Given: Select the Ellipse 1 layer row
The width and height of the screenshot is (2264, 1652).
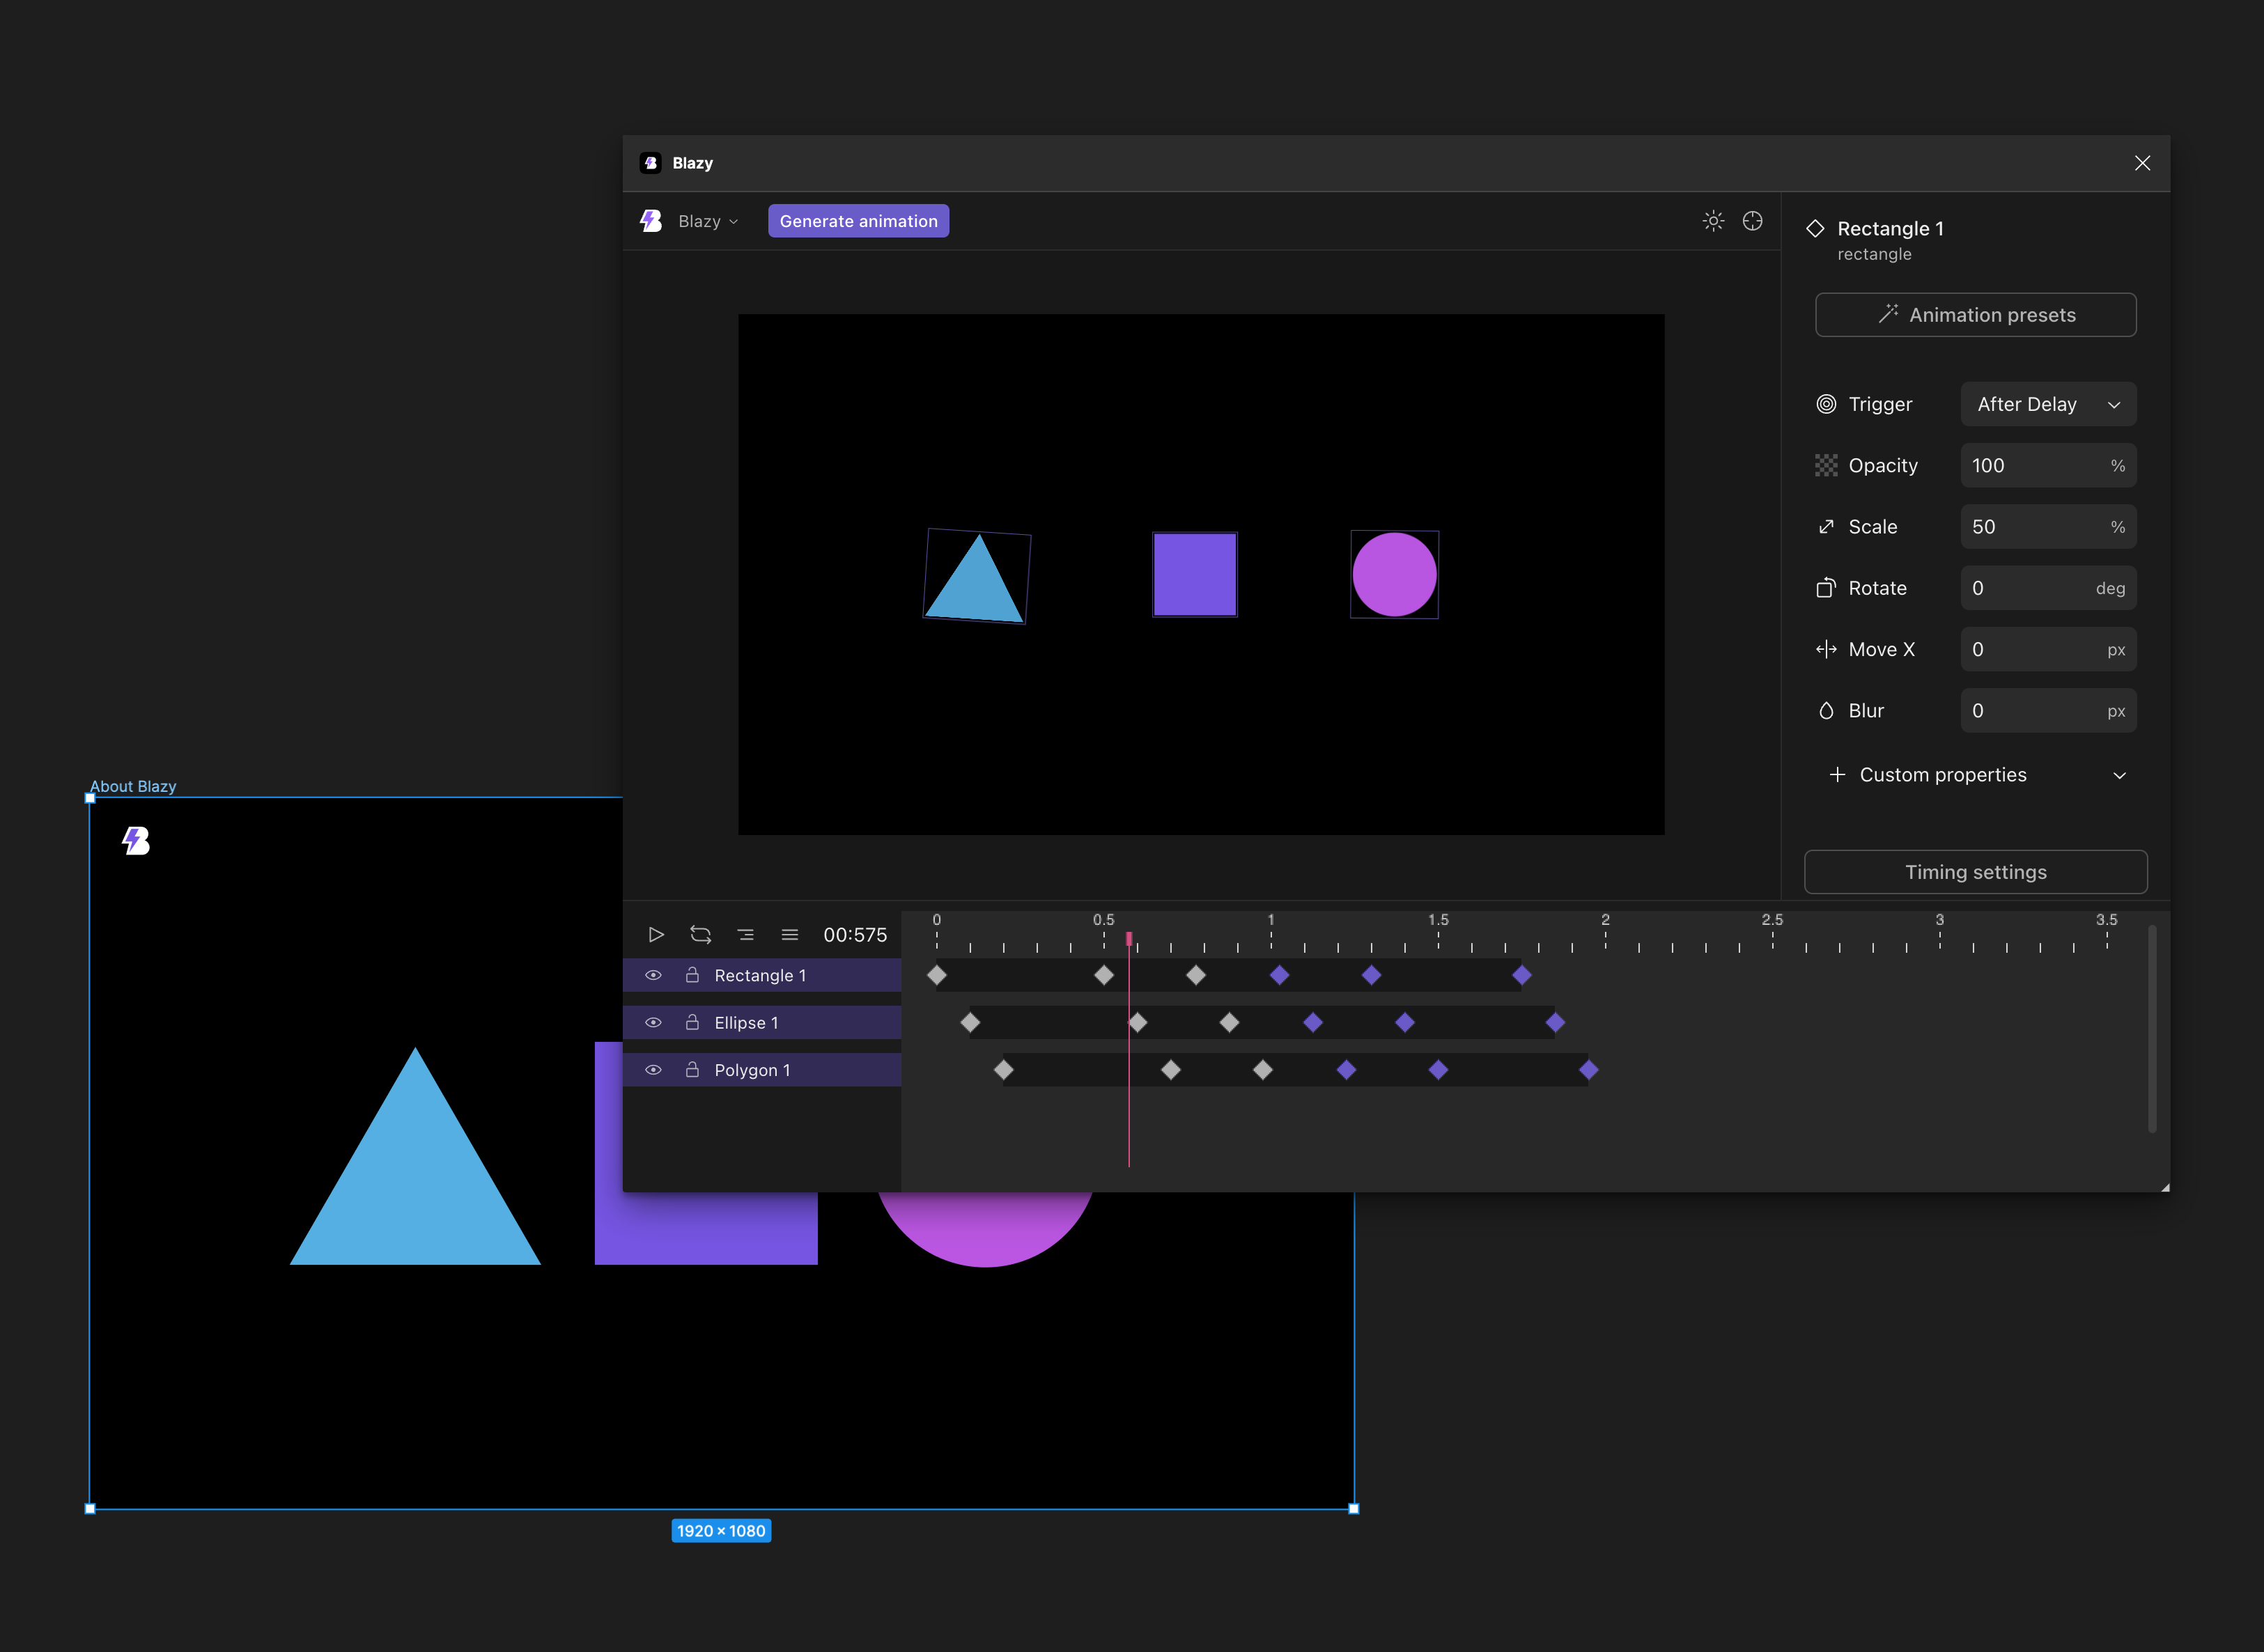Looking at the screenshot, I should 762,1023.
